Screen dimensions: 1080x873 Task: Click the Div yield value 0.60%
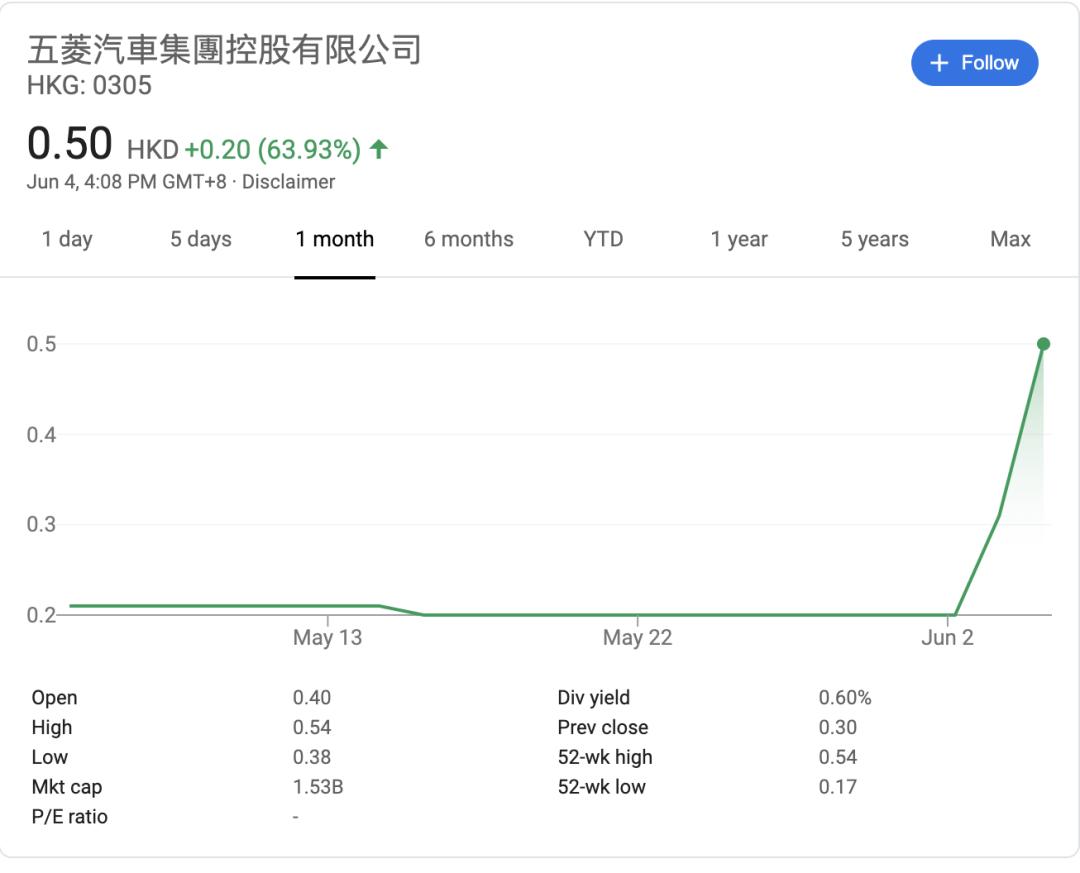[x=844, y=698]
